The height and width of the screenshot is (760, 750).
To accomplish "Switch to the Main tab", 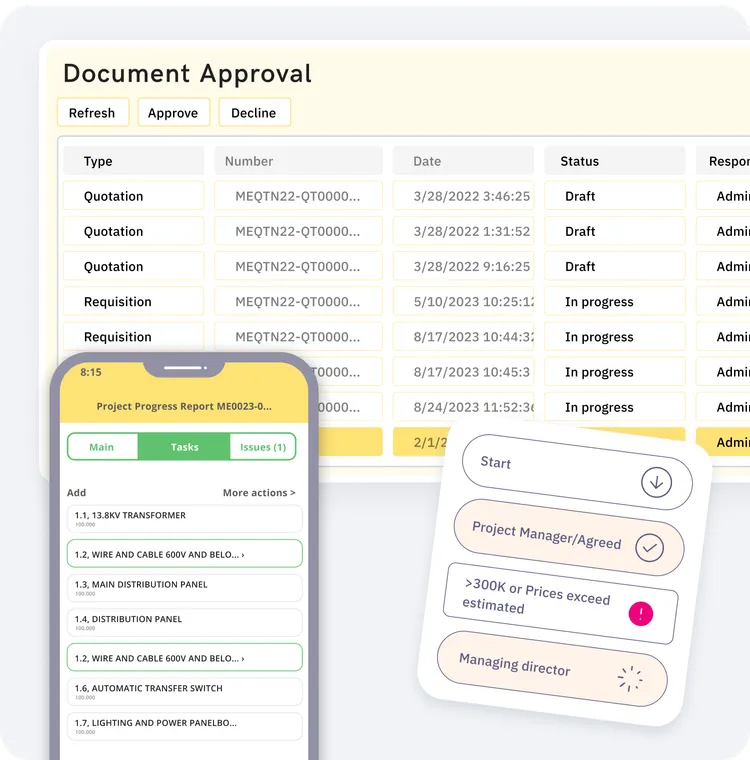I will 102,447.
